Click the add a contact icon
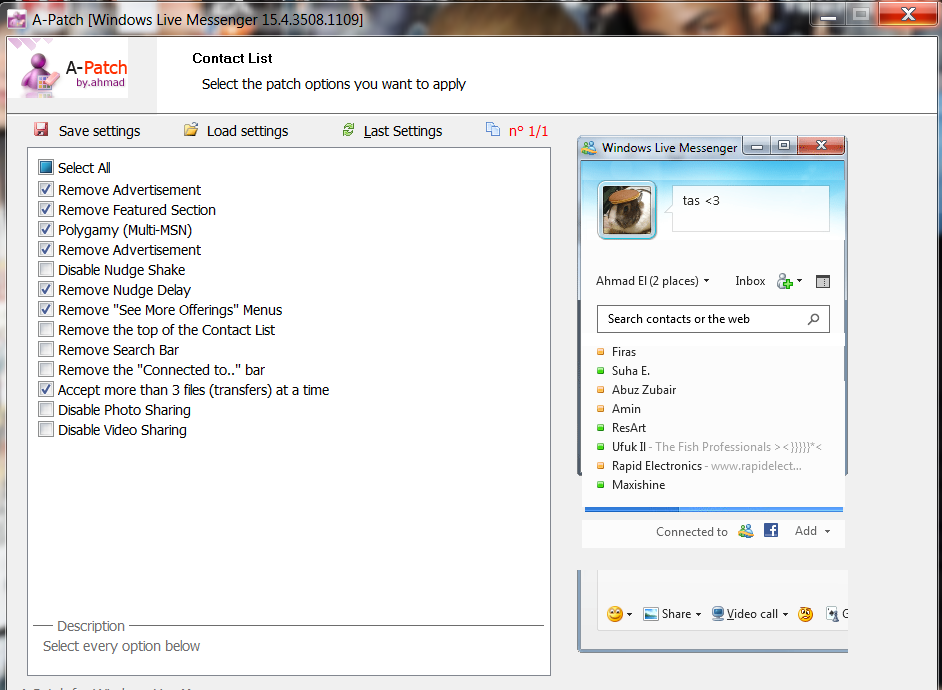942x690 pixels. (x=786, y=281)
